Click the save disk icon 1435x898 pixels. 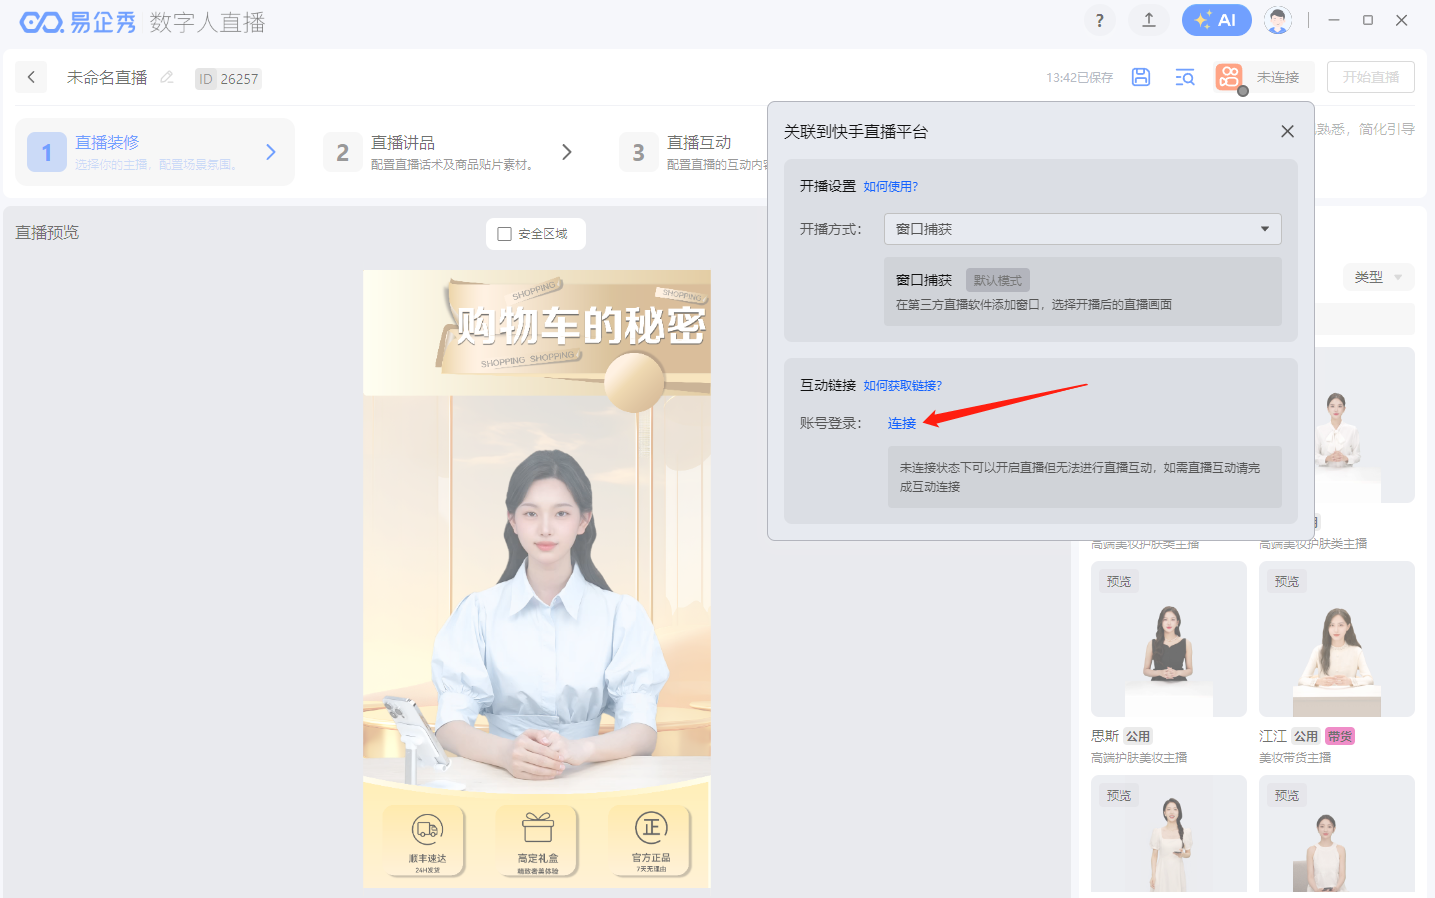coord(1141,77)
